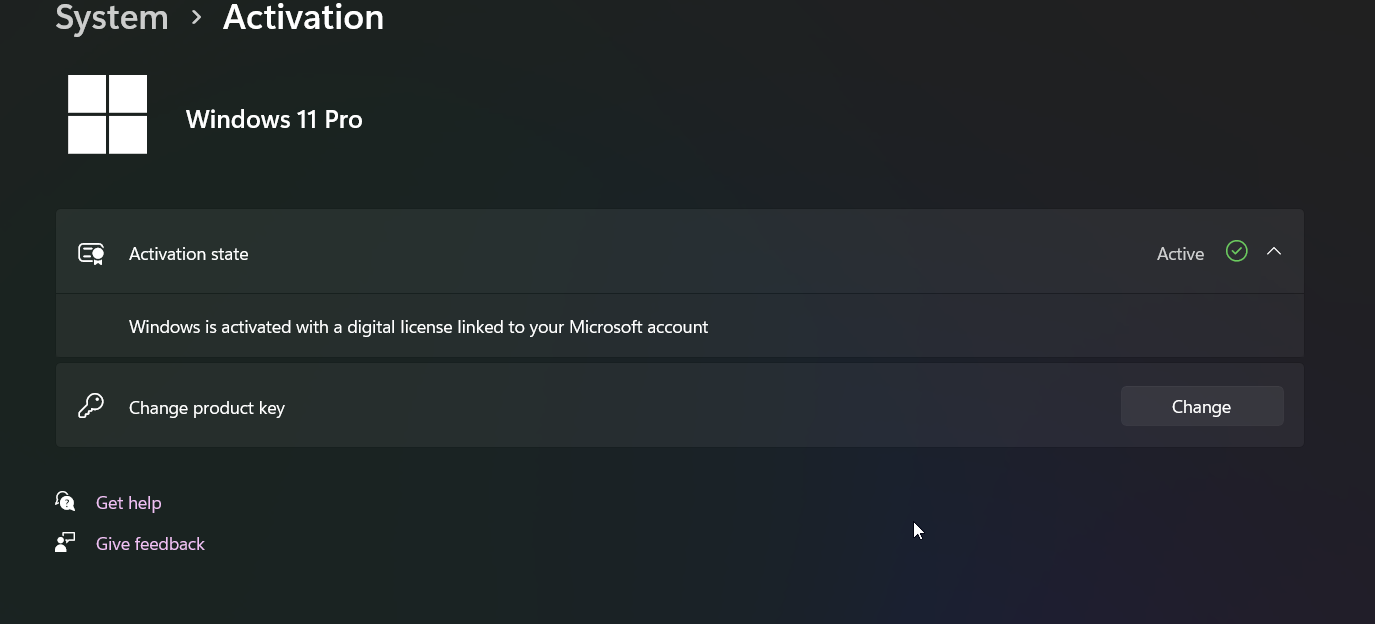Click the Active status text
The width and height of the screenshot is (1375, 624).
pos(1180,254)
